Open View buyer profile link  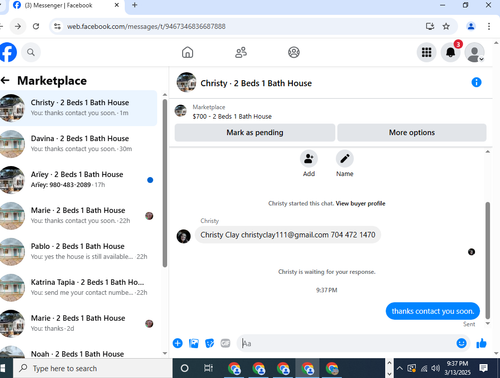(x=360, y=203)
